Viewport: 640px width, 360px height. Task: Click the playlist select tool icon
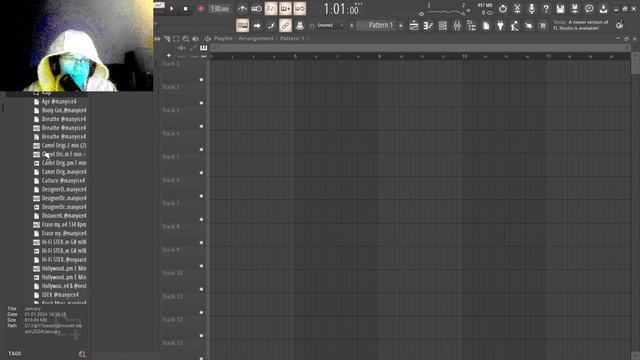click(176, 39)
